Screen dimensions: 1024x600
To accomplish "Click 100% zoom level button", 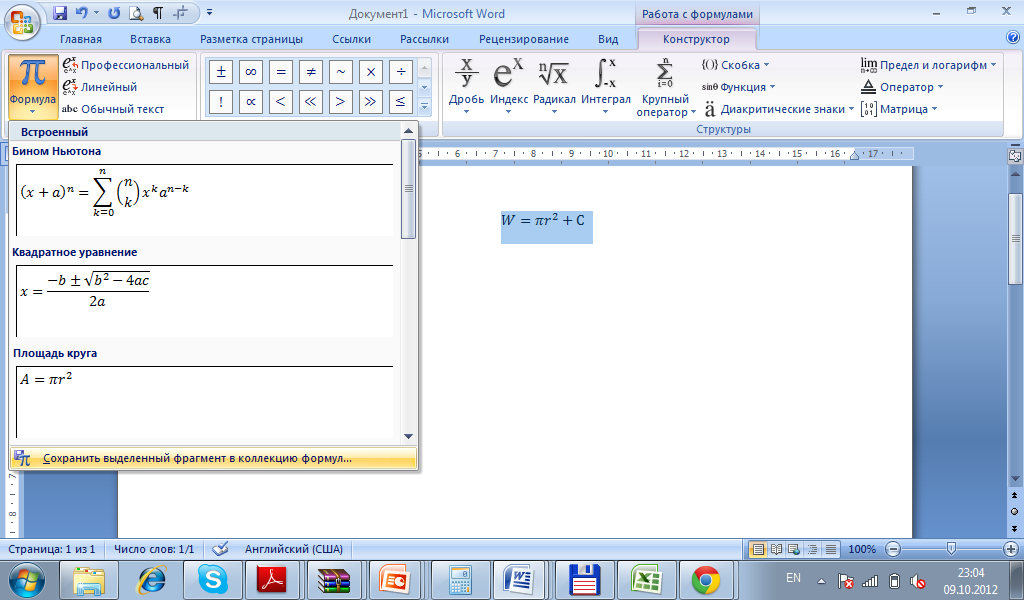I will point(862,549).
